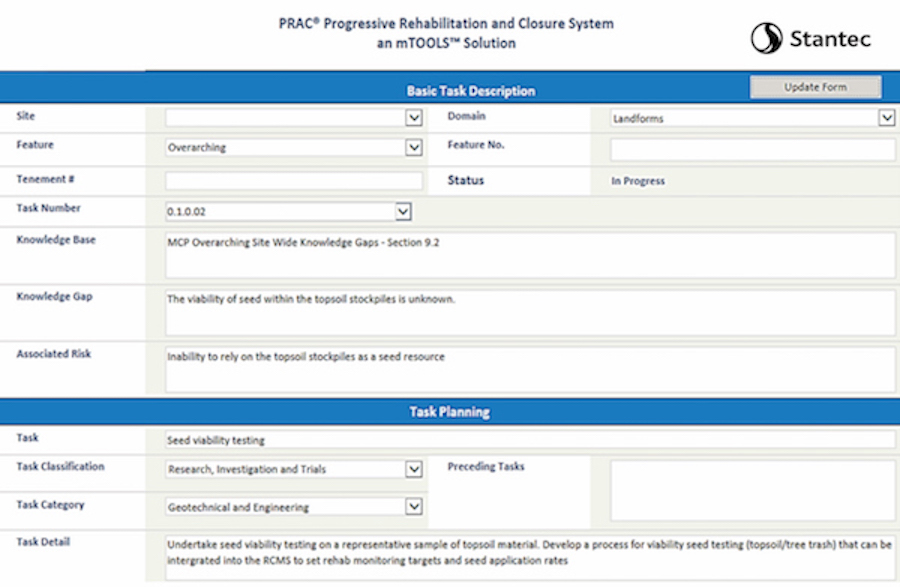Image resolution: width=900 pixels, height=587 pixels.
Task: Expand the Task Number dropdown arrow
Action: point(403,212)
